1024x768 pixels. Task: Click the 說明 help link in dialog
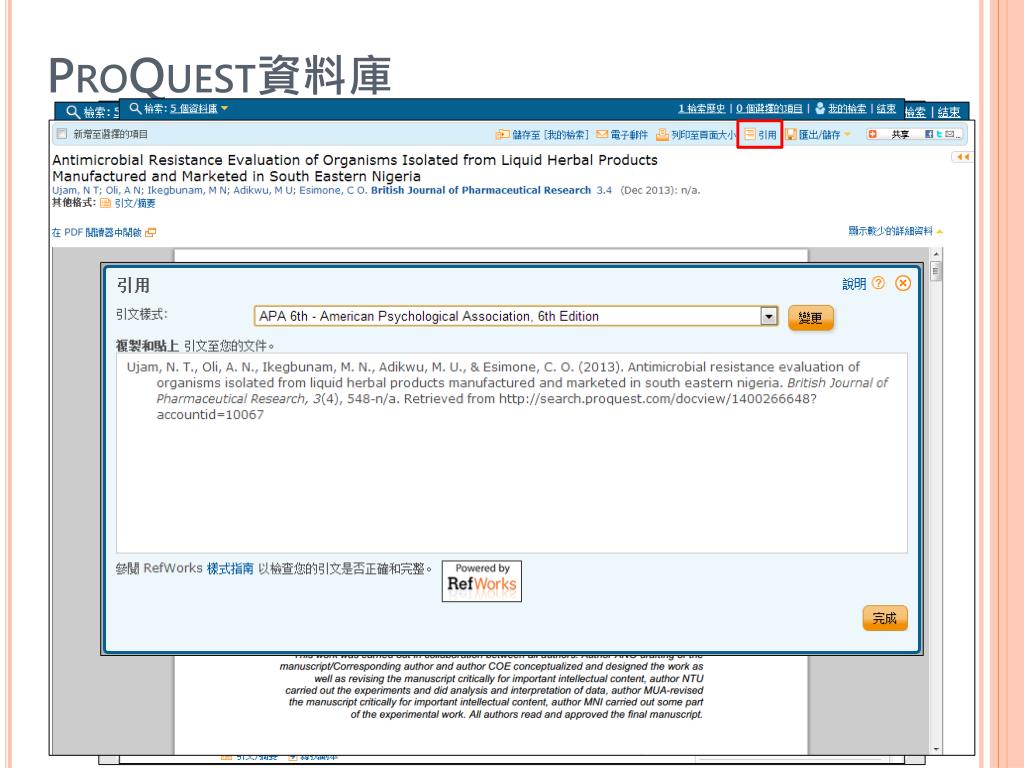click(854, 283)
